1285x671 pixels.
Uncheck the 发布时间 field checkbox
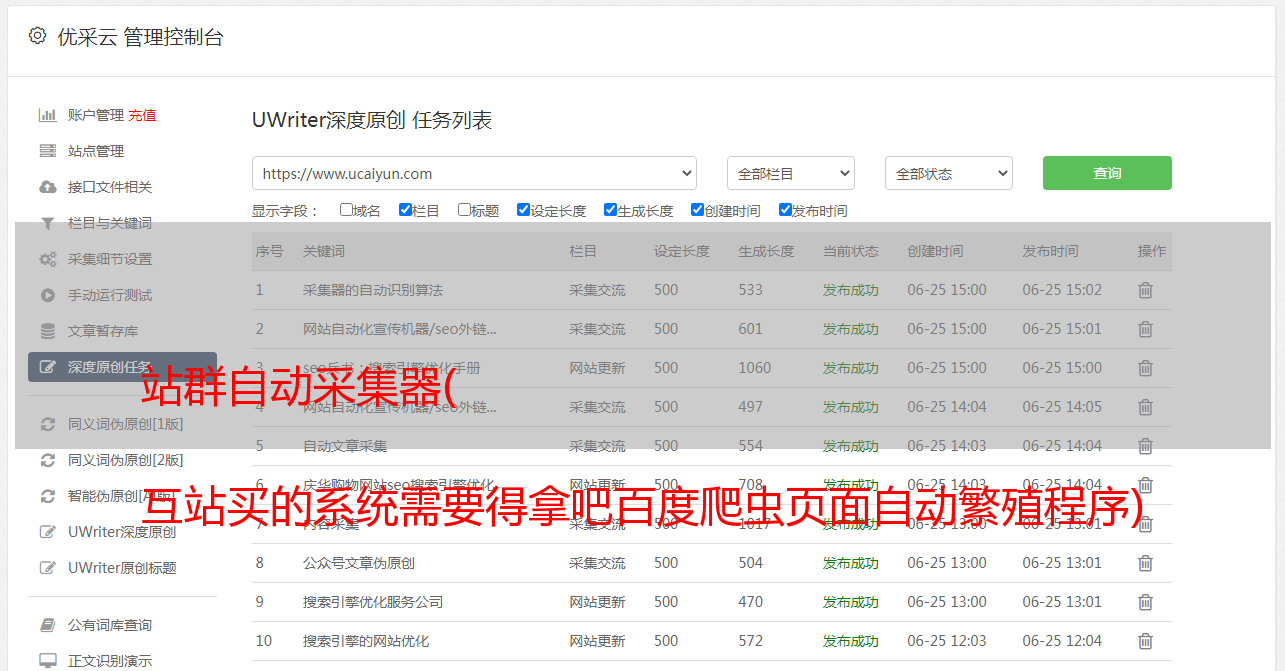[785, 210]
